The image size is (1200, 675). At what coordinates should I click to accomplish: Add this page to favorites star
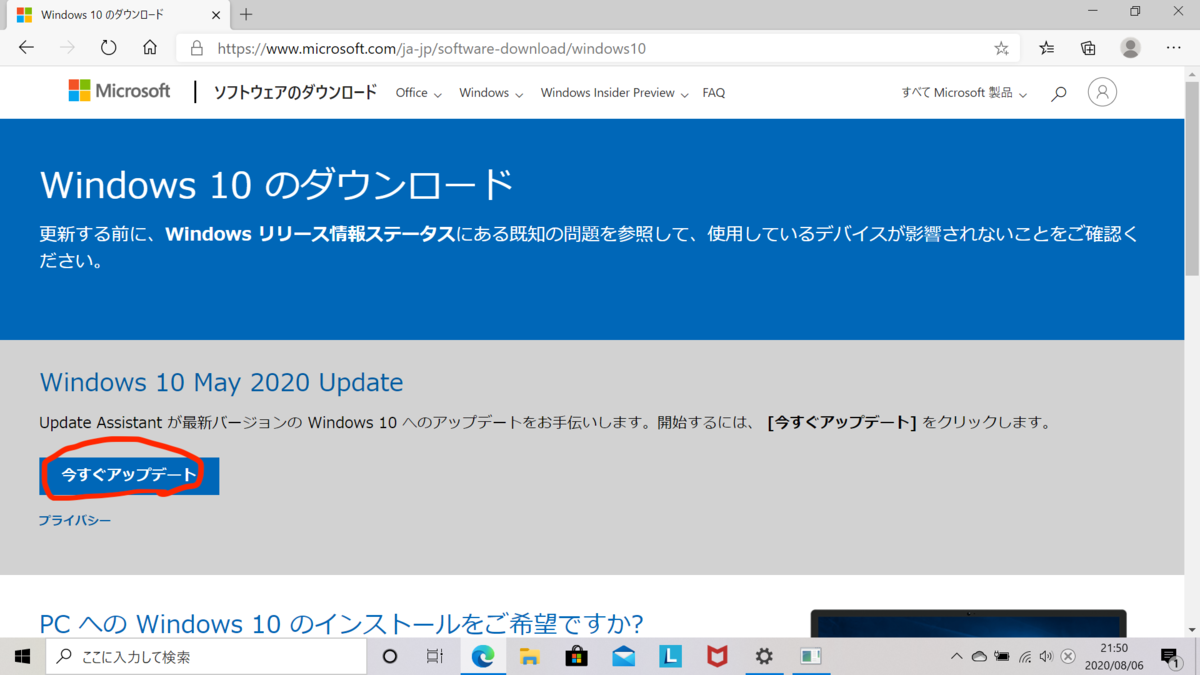click(1001, 48)
